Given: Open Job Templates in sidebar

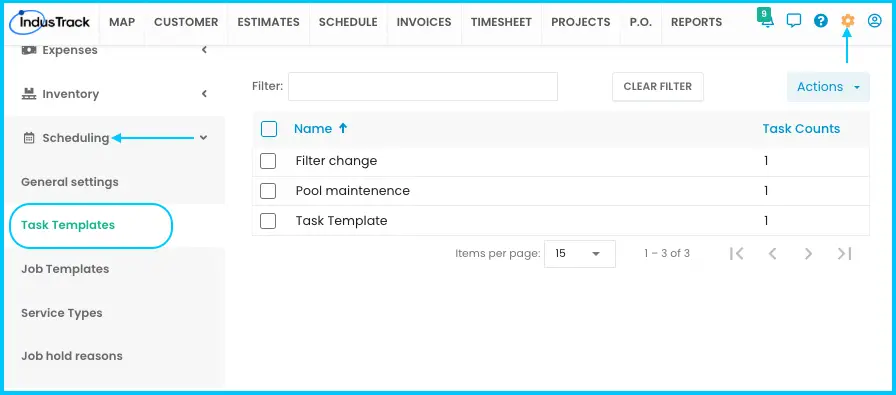Looking at the screenshot, I should tap(65, 269).
